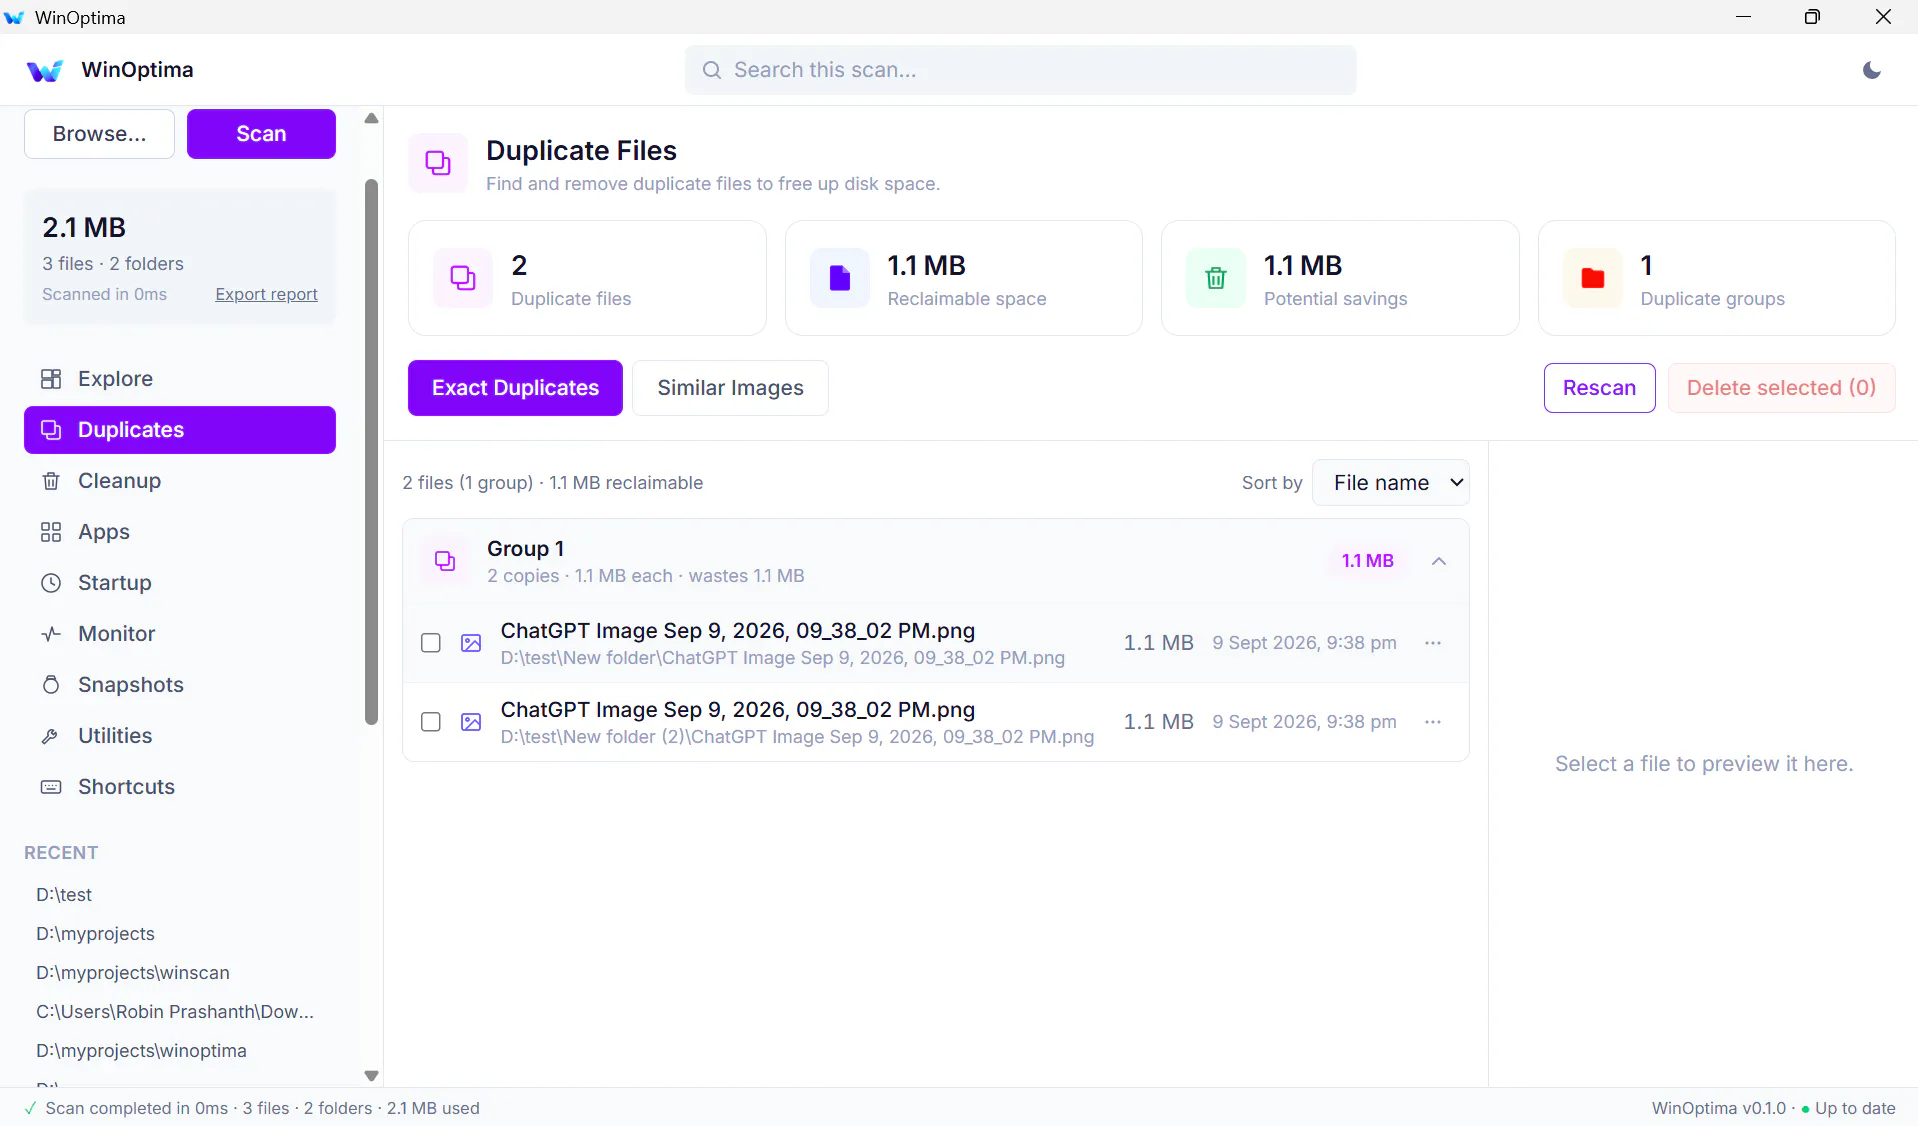The image size is (1918, 1126).
Task: Click the Duplicate Files header icon
Action: coord(438,163)
